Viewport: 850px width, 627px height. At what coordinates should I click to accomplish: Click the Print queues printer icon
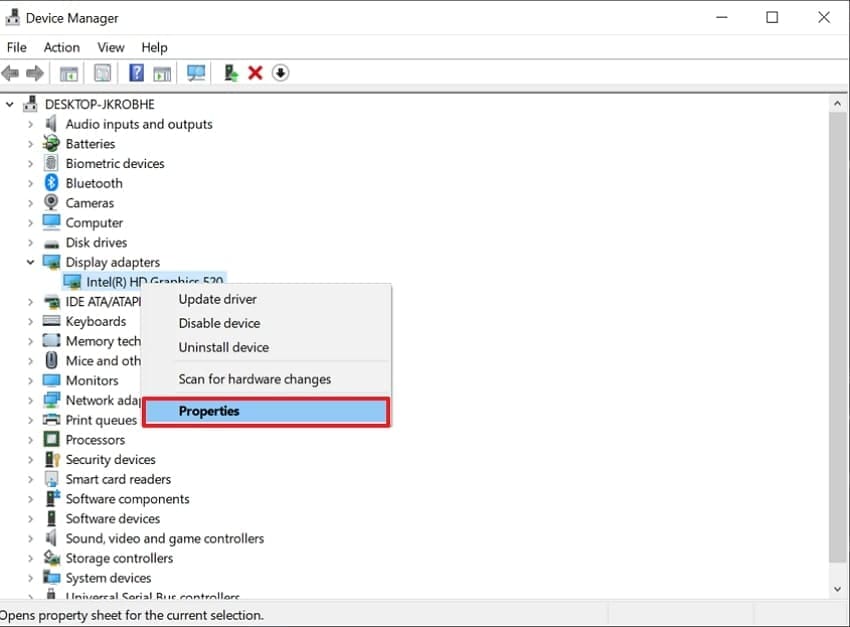(x=51, y=419)
